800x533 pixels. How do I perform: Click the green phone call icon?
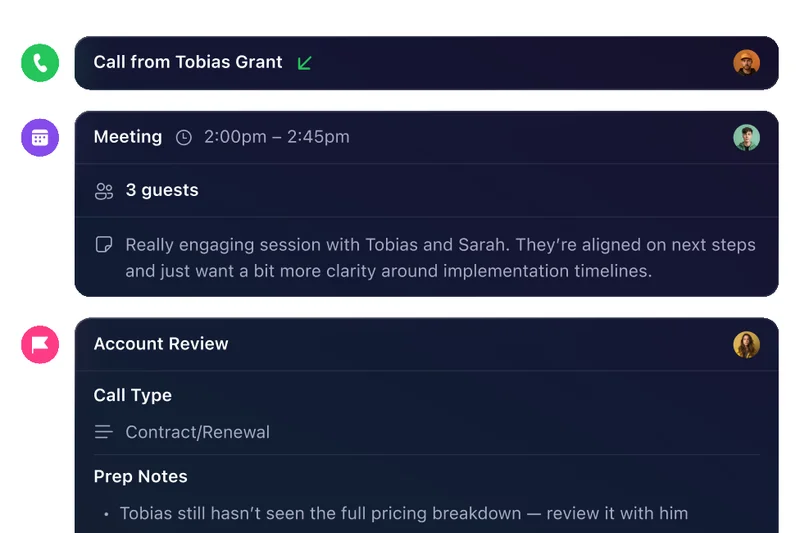[x=40, y=64]
